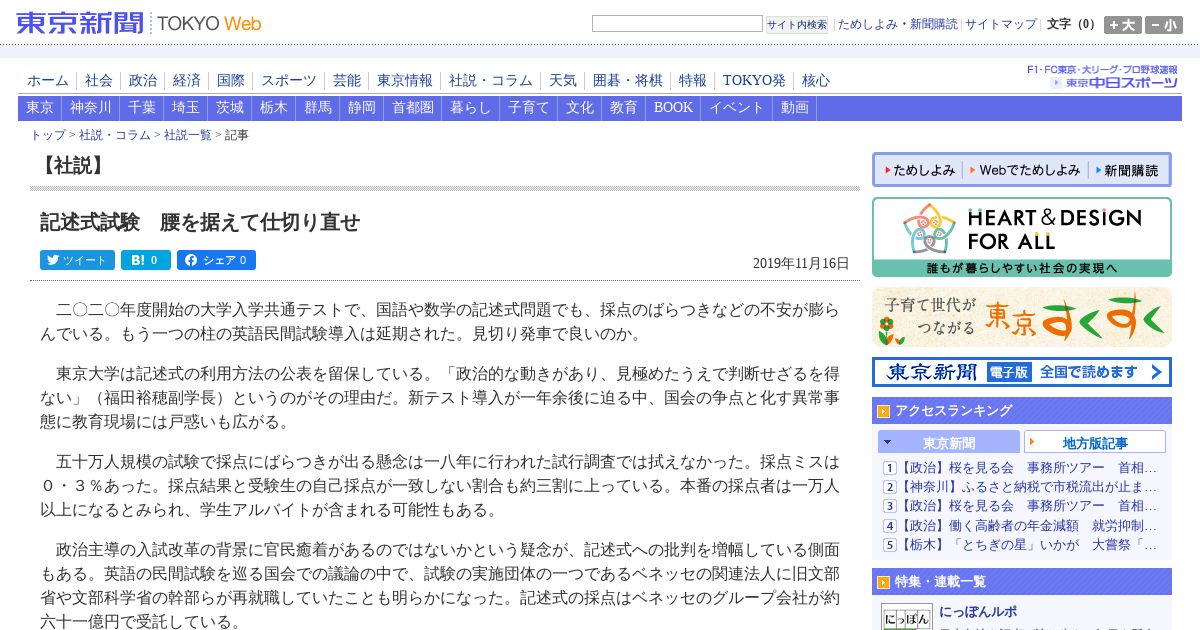This screenshot has width=1200, height=630.
Task: Select 千葉 in the regional bar
Action: tap(142, 108)
